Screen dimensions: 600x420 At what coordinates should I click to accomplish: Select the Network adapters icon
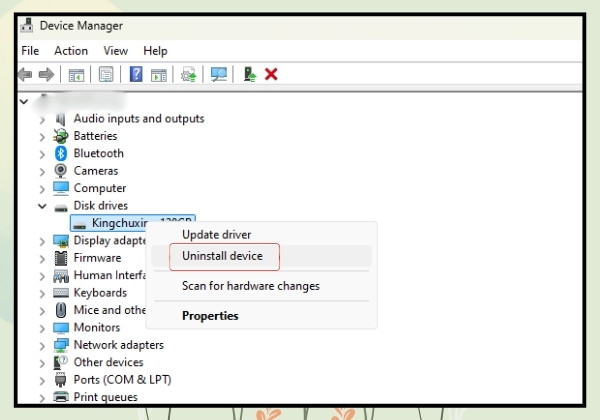(61, 345)
